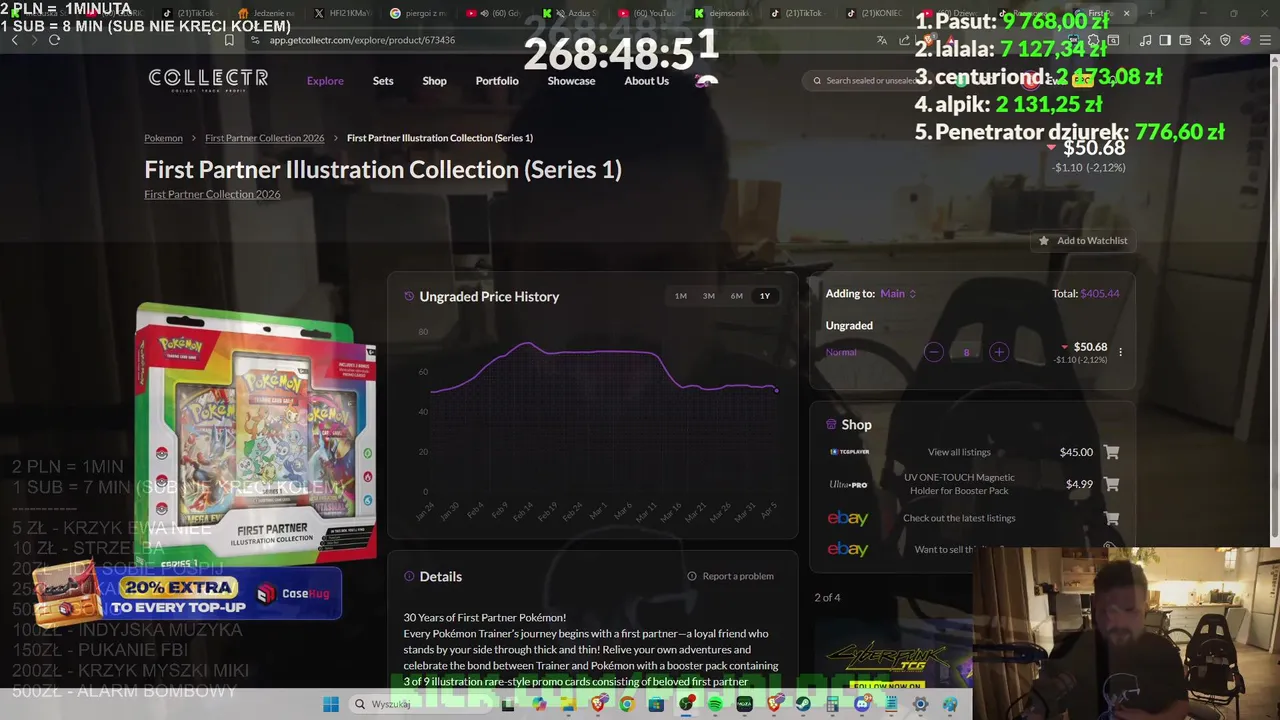Open UV ONE-TOUCH Magnetic Holder listing
The image size is (1280, 720).
pyautogui.click(x=959, y=484)
